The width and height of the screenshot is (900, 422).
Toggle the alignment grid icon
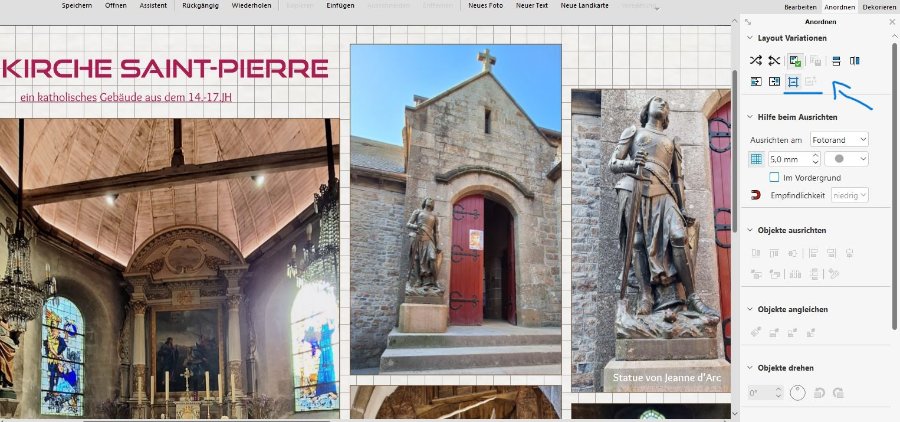(x=757, y=159)
